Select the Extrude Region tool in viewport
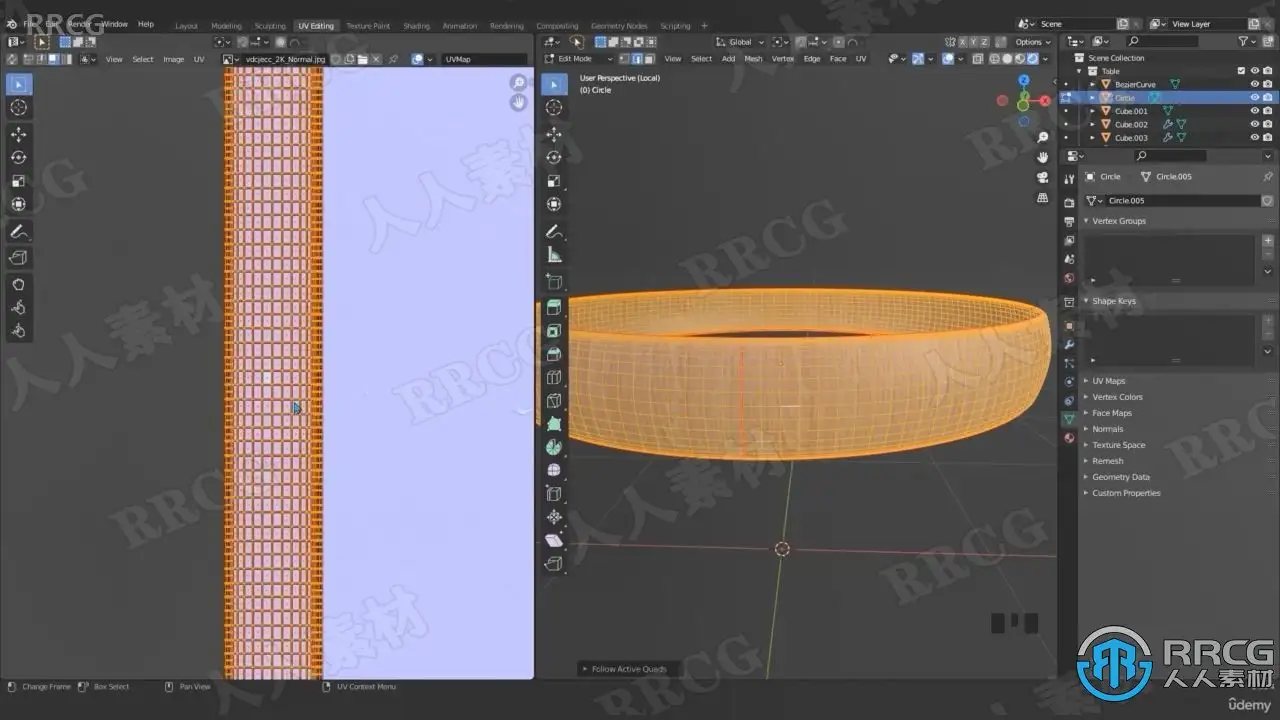 pyautogui.click(x=554, y=307)
